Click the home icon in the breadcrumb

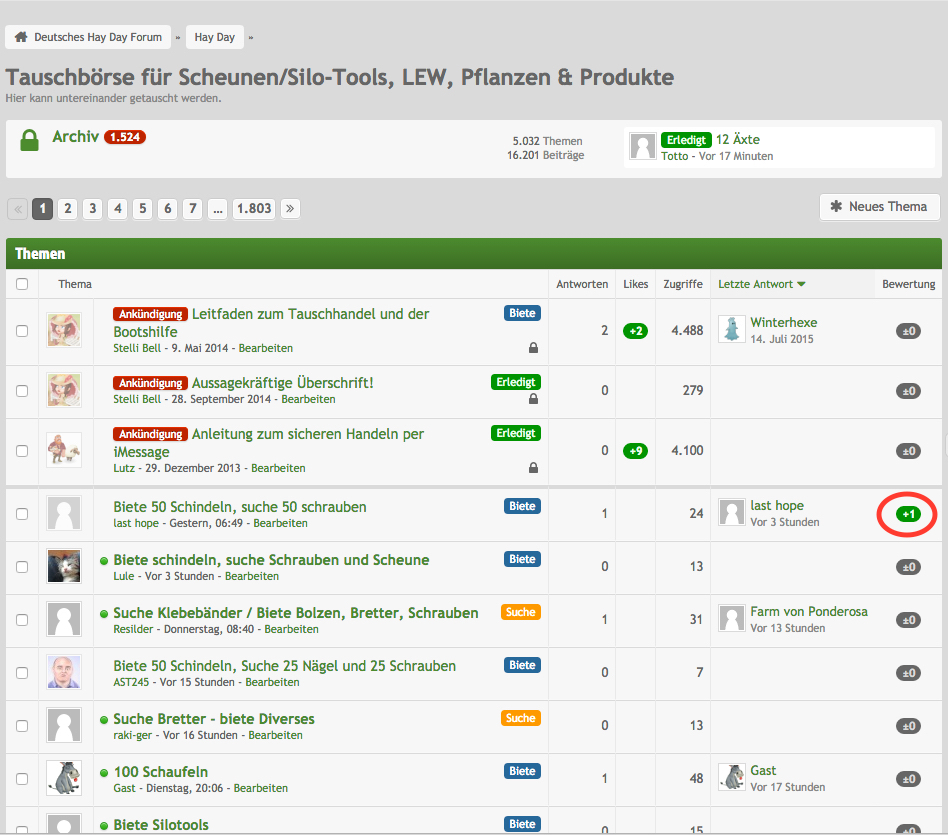[x=21, y=37]
